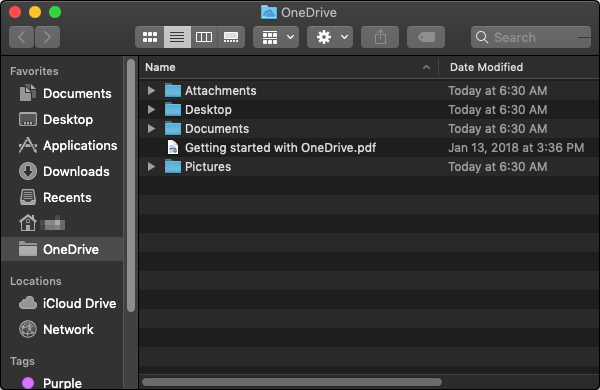Image resolution: width=600 pixels, height=390 pixels.
Task: Click the Favorites section heading
Action: 34,71
